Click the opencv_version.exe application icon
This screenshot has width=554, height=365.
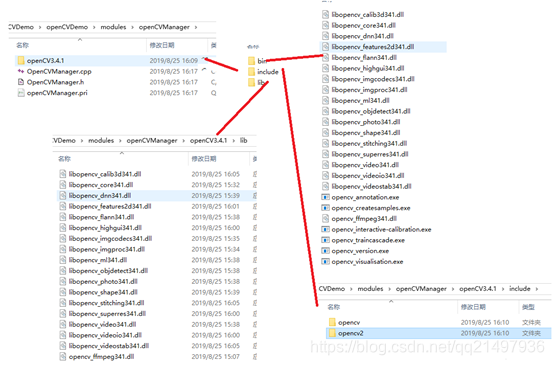[325, 251]
